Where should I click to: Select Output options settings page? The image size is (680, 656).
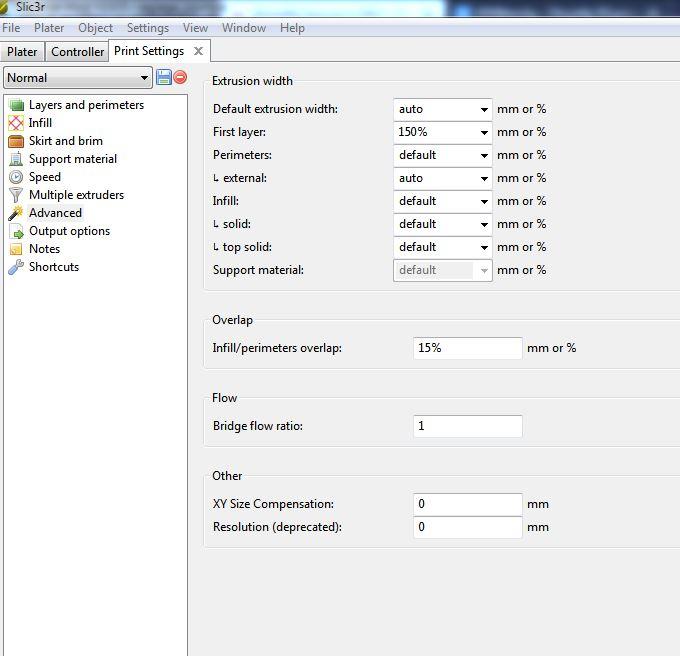(69, 231)
